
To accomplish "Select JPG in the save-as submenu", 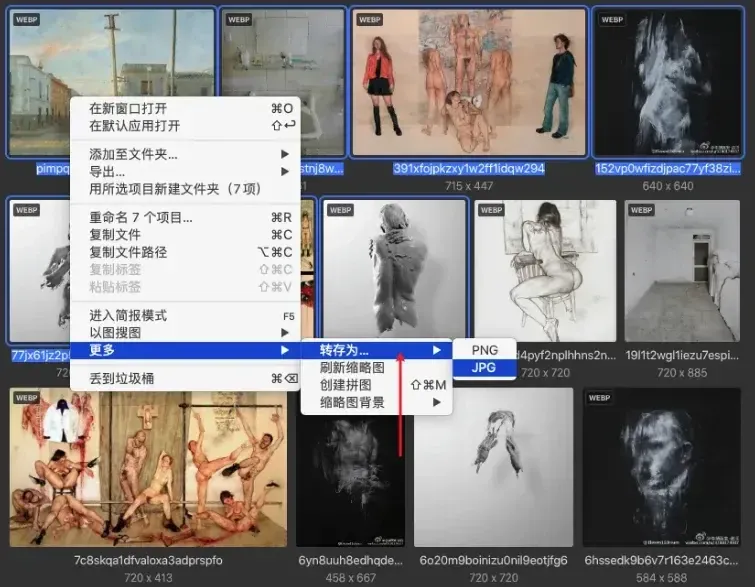I will click(484, 368).
